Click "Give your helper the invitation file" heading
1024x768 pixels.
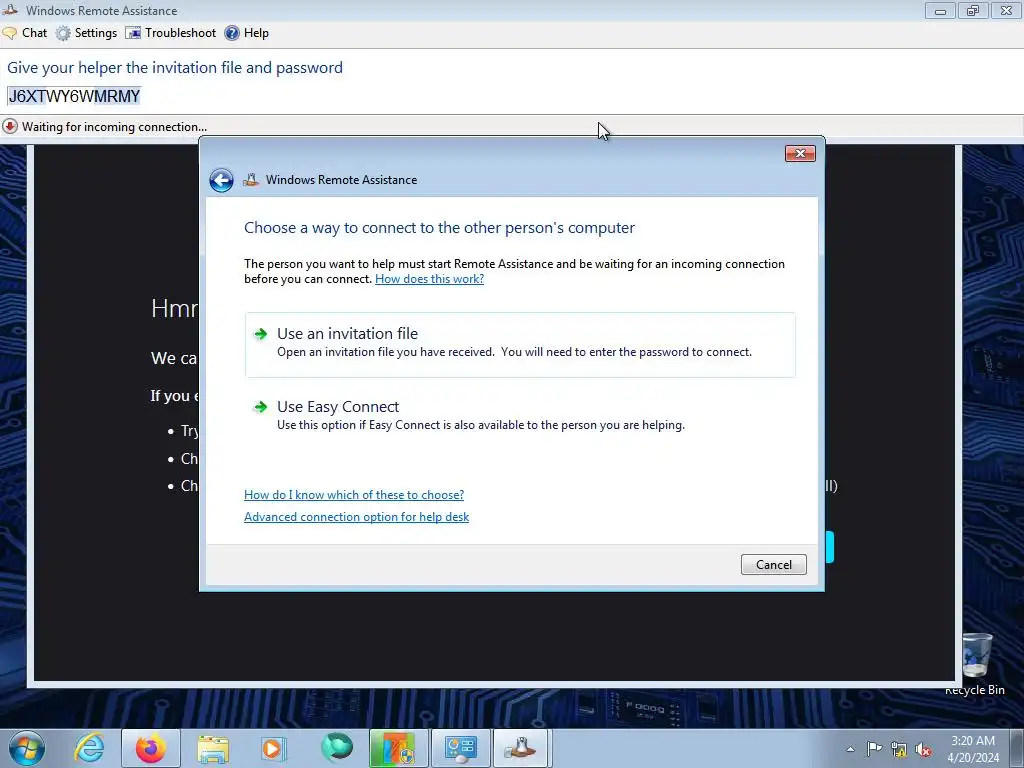pyautogui.click(x=175, y=68)
